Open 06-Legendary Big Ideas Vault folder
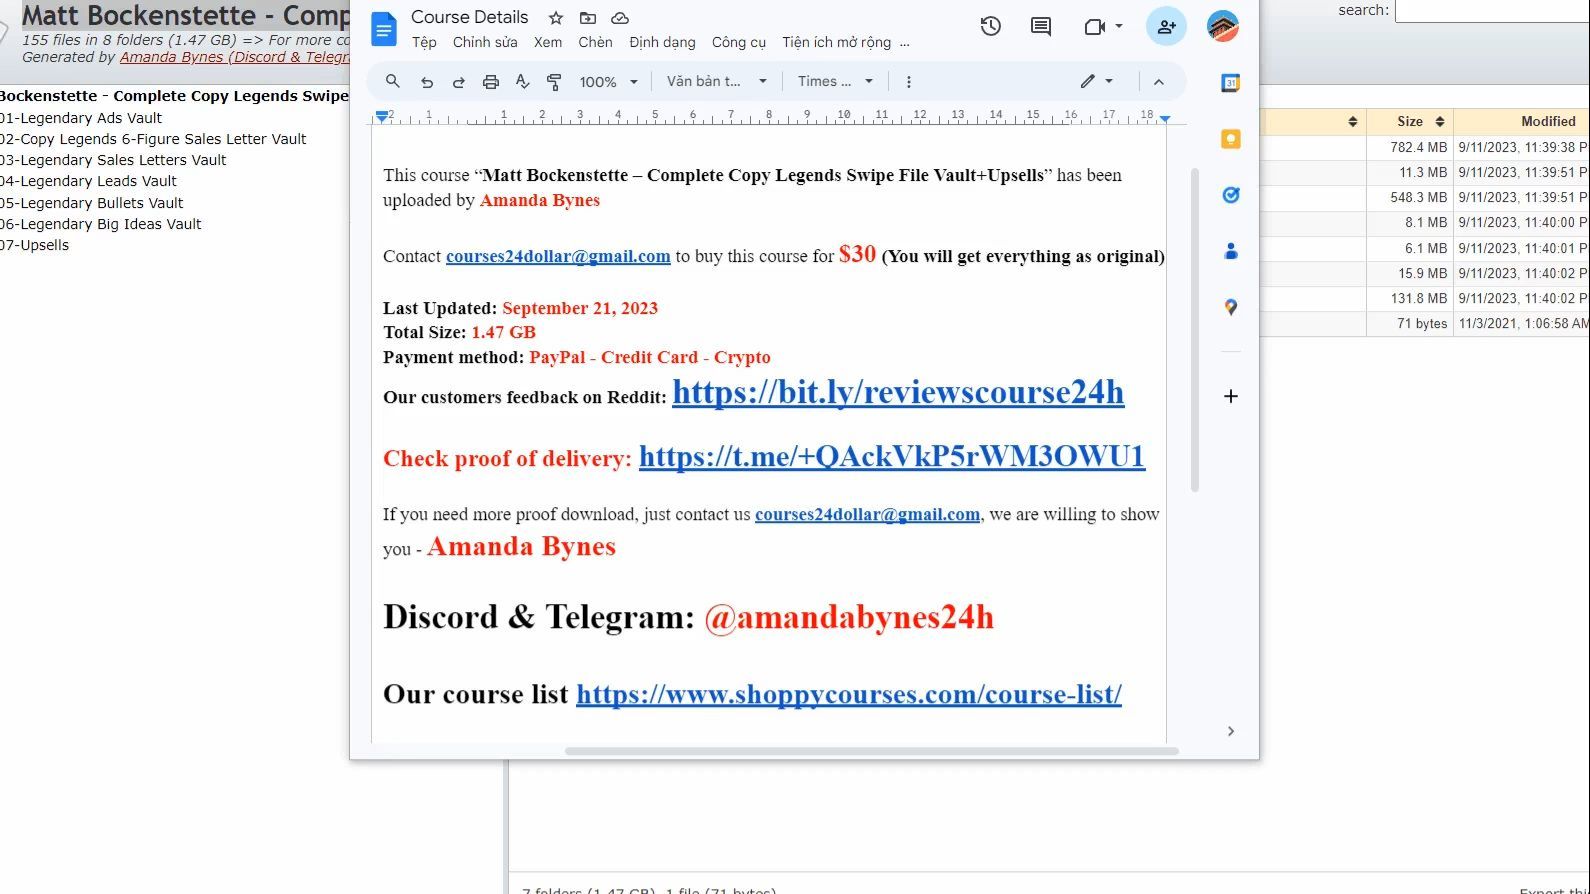The height and width of the screenshot is (894, 1590). pyautogui.click(x=101, y=224)
